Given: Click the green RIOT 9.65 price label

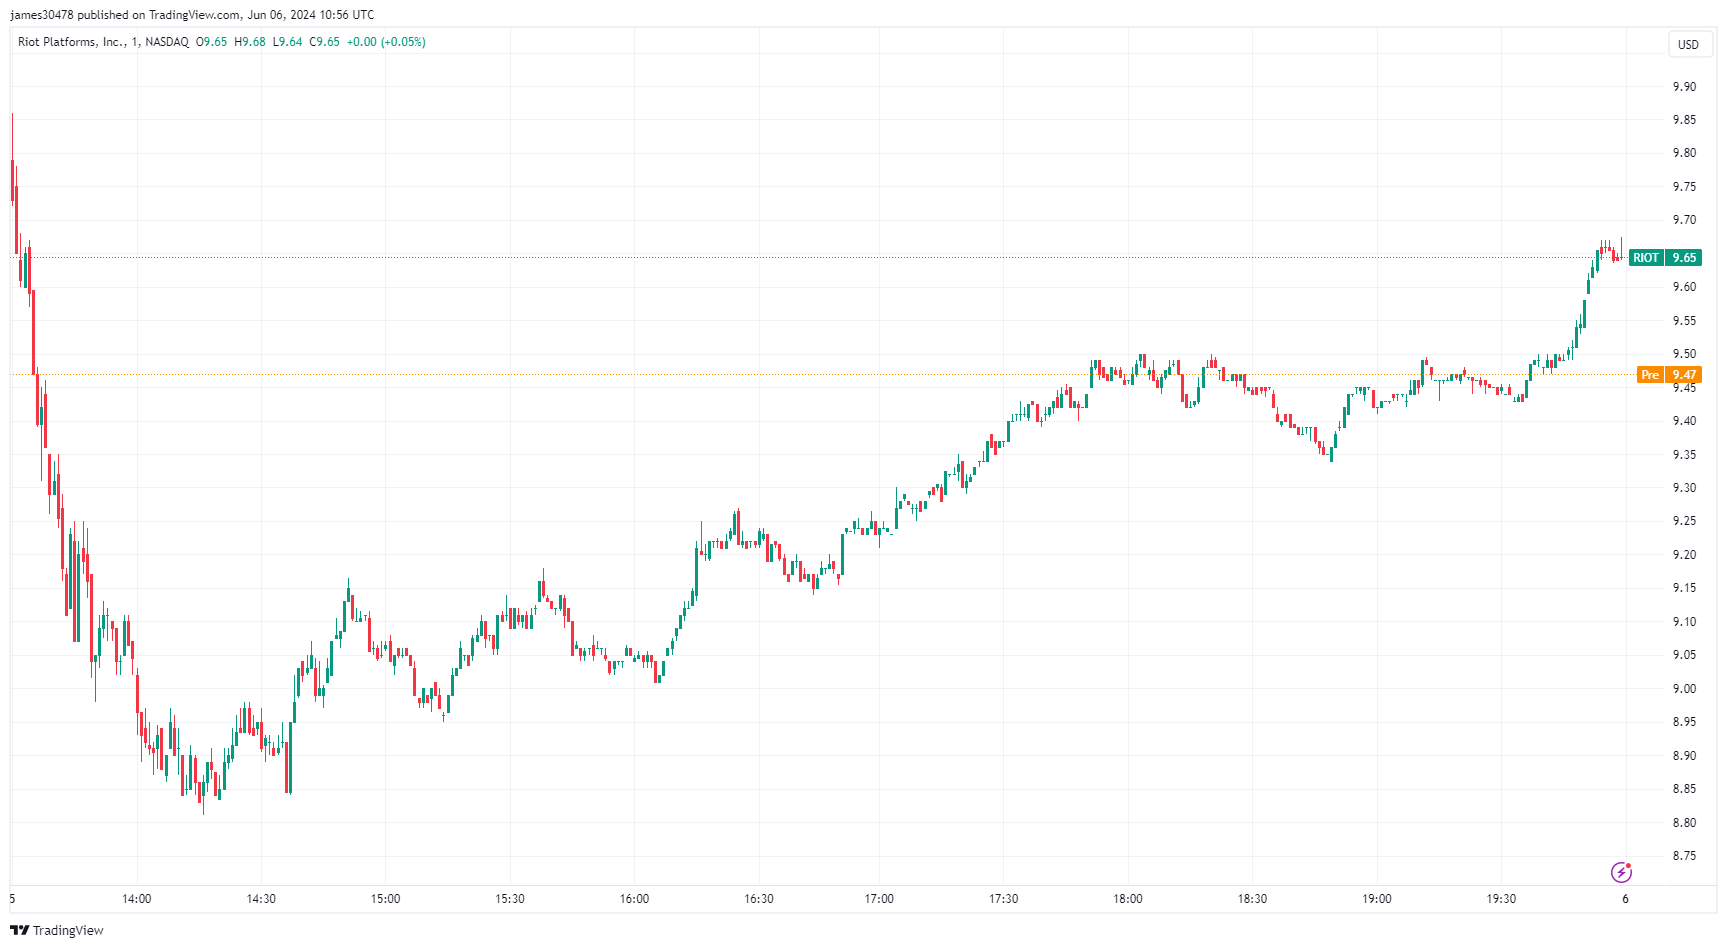Looking at the screenshot, I should pyautogui.click(x=1665, y=258).
